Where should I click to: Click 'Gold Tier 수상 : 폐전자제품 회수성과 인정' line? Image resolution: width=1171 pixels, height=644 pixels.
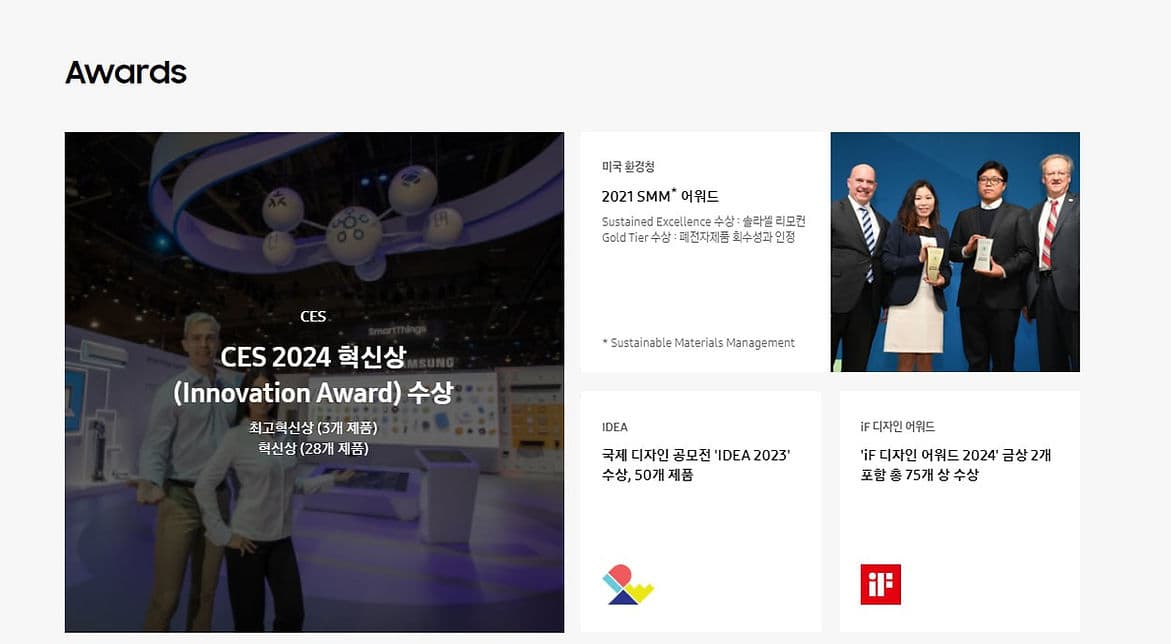(x=698, y=238)
